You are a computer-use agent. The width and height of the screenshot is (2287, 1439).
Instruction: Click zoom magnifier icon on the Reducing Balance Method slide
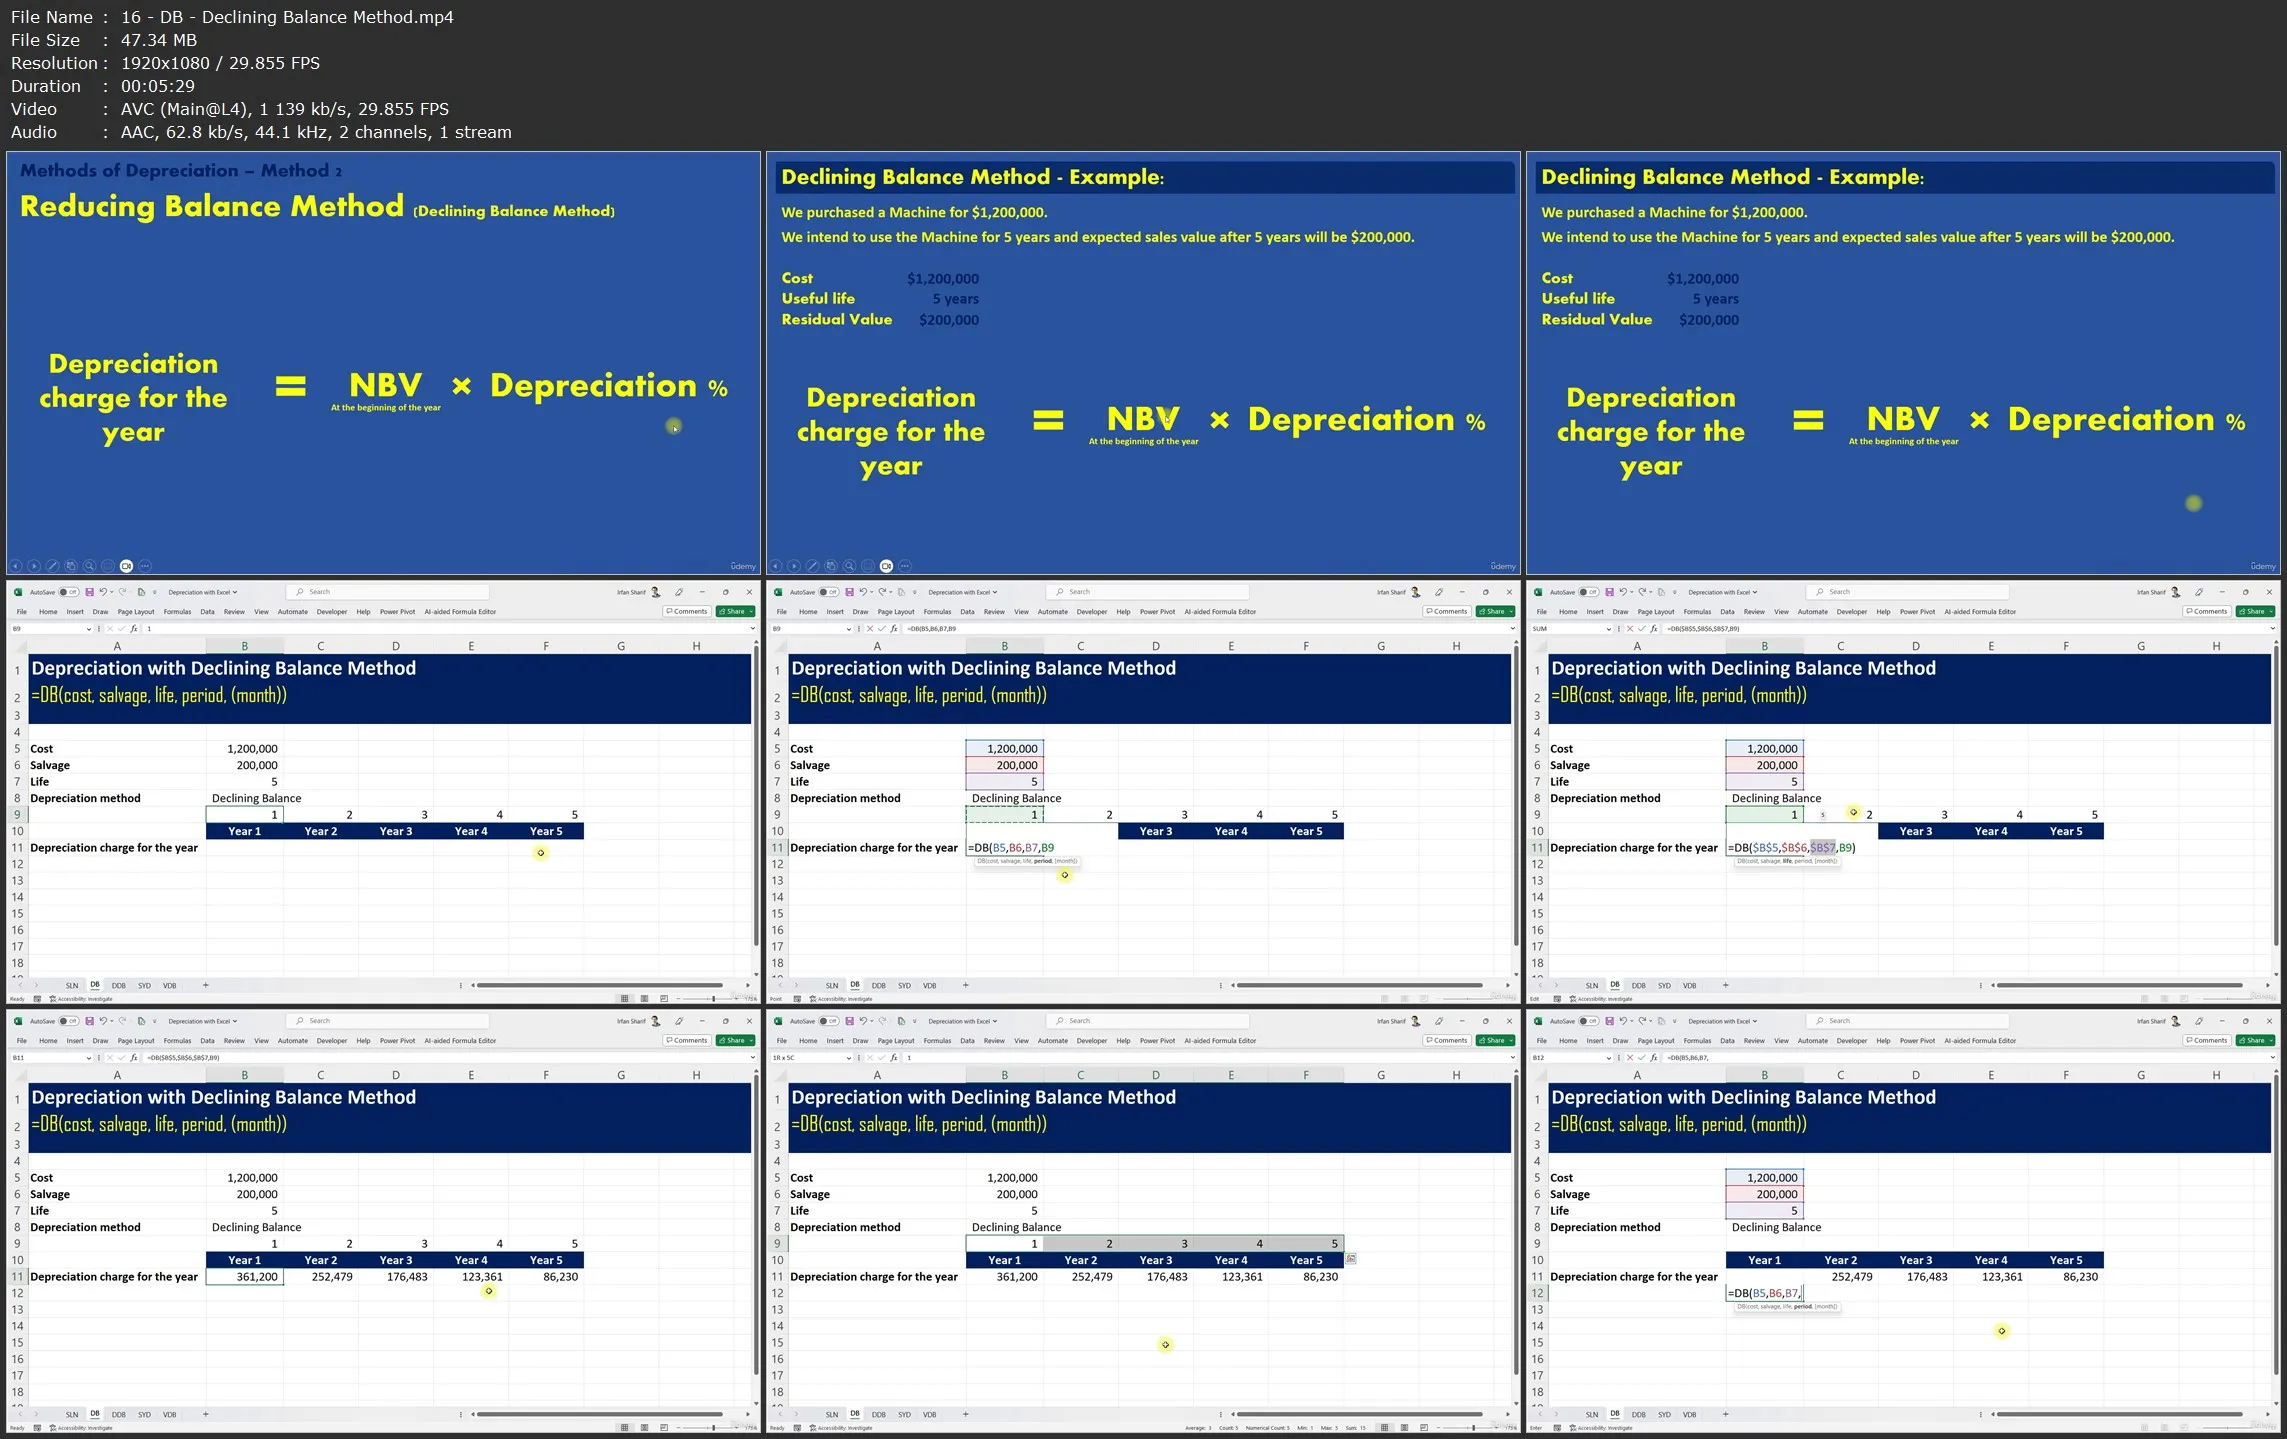pos(89,566)
